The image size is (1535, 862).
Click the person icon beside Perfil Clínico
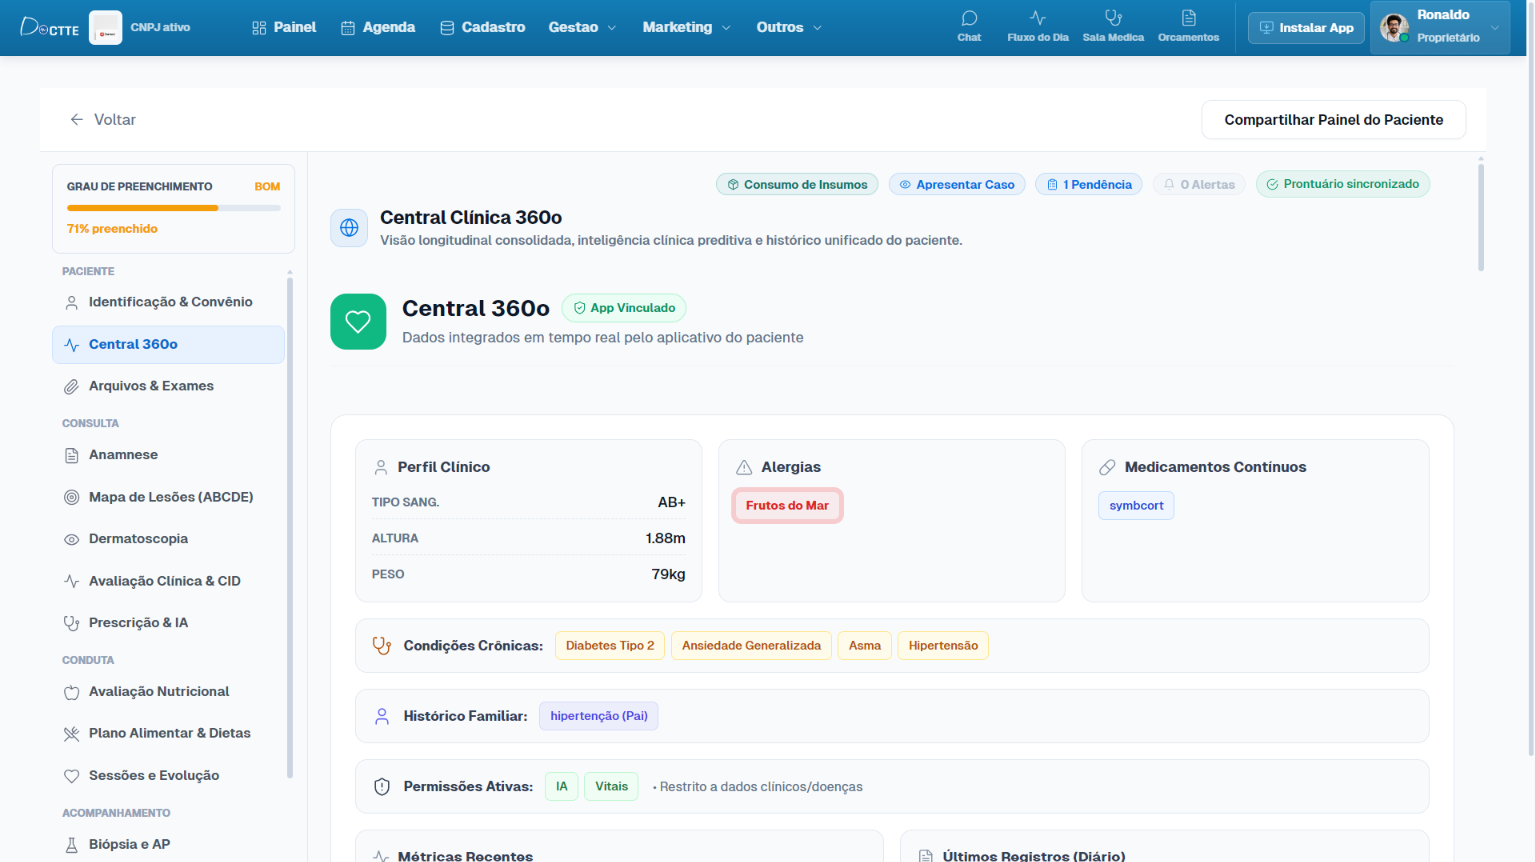pos(381,467)
